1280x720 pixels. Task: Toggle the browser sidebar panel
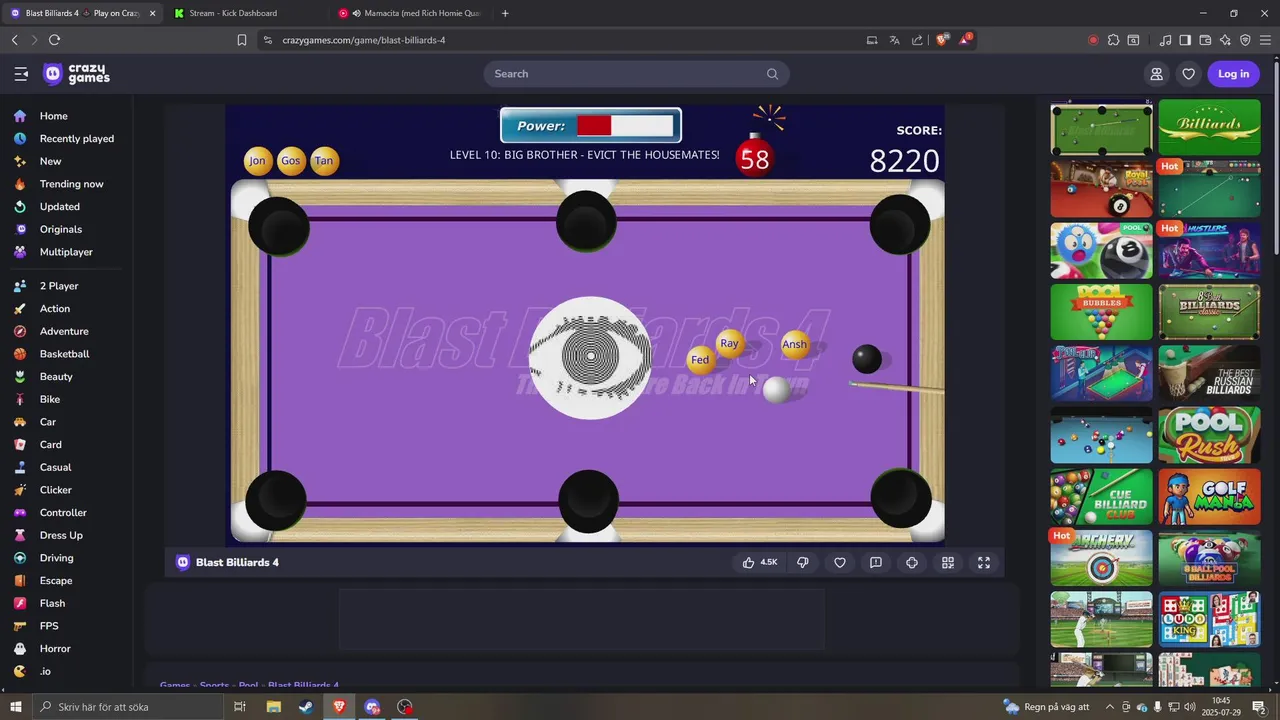coord(1185,40)
